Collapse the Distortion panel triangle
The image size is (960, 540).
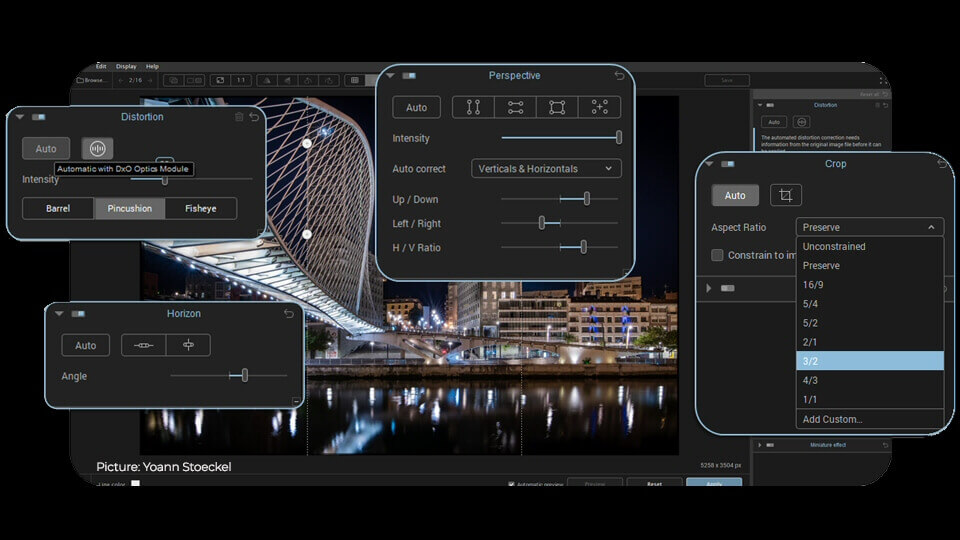20,117
